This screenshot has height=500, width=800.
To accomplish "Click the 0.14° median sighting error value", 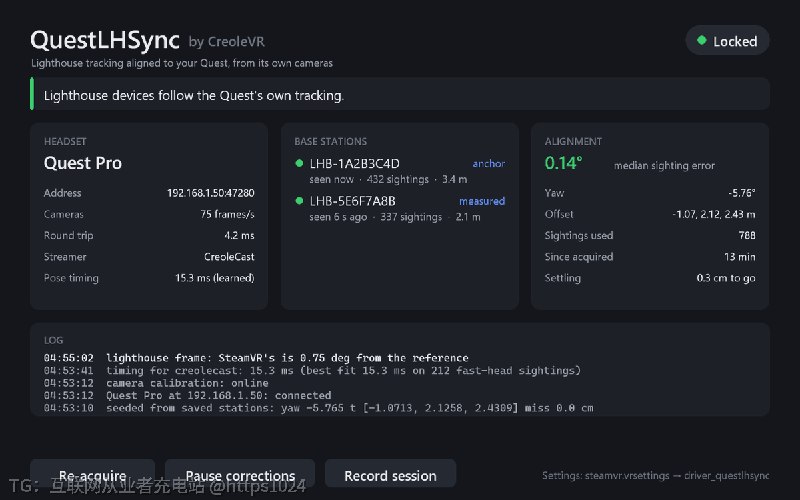I will click(563, 163).
